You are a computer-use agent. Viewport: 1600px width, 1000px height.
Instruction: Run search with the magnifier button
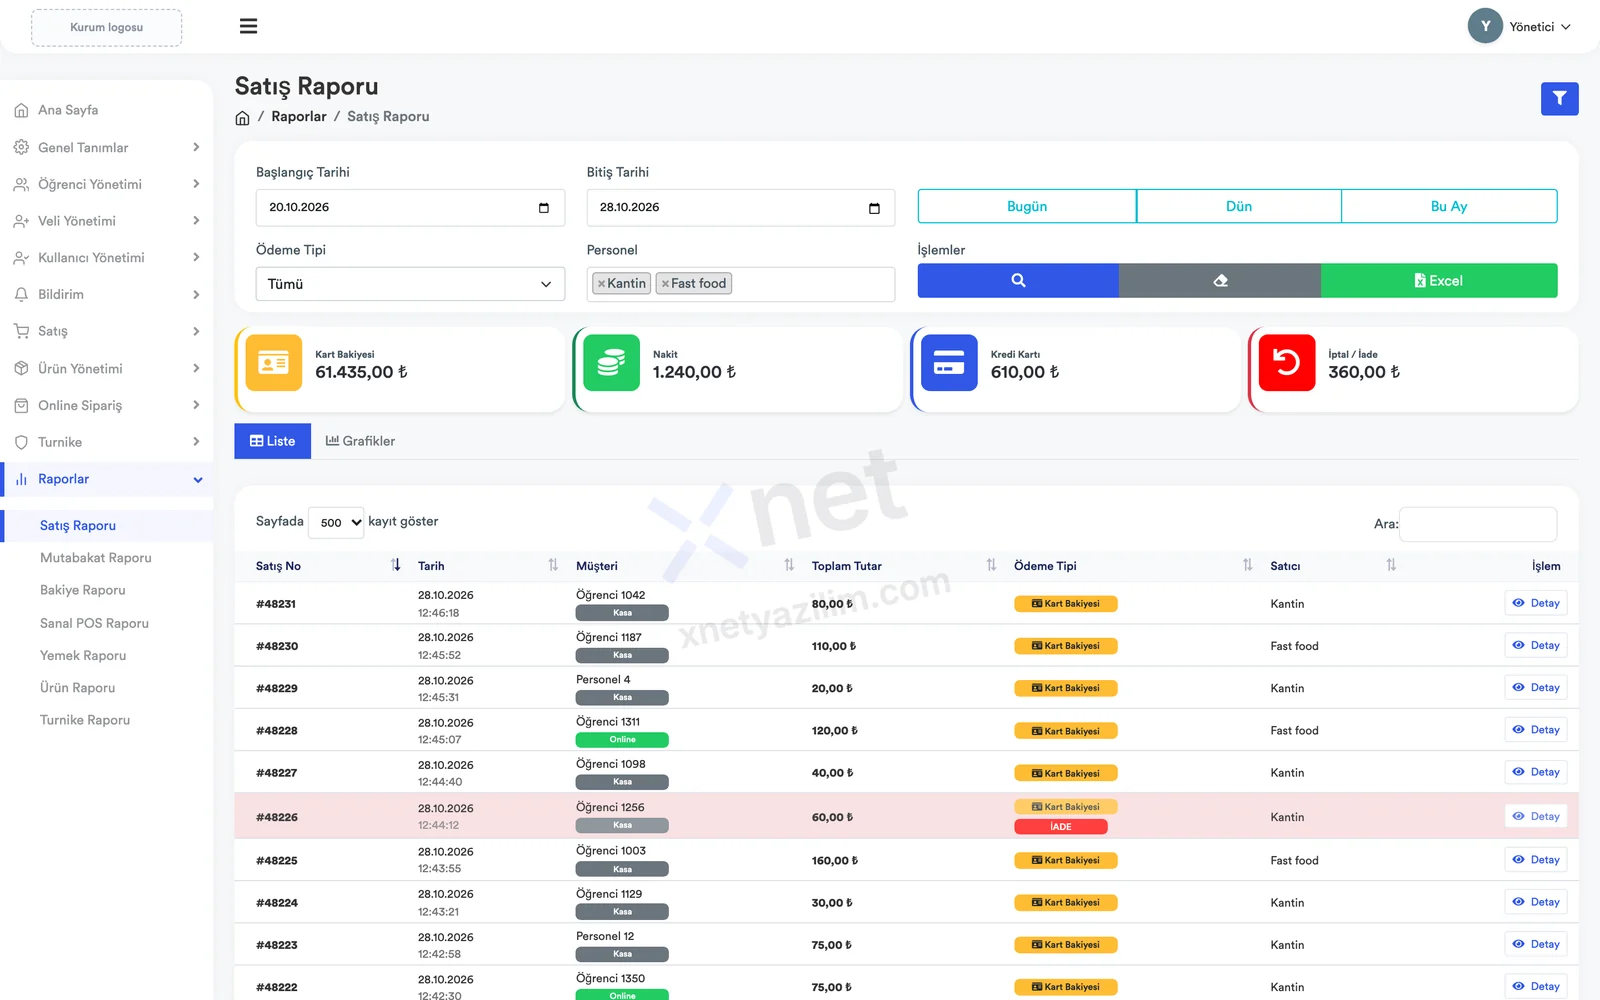(x=1018, y=281)
